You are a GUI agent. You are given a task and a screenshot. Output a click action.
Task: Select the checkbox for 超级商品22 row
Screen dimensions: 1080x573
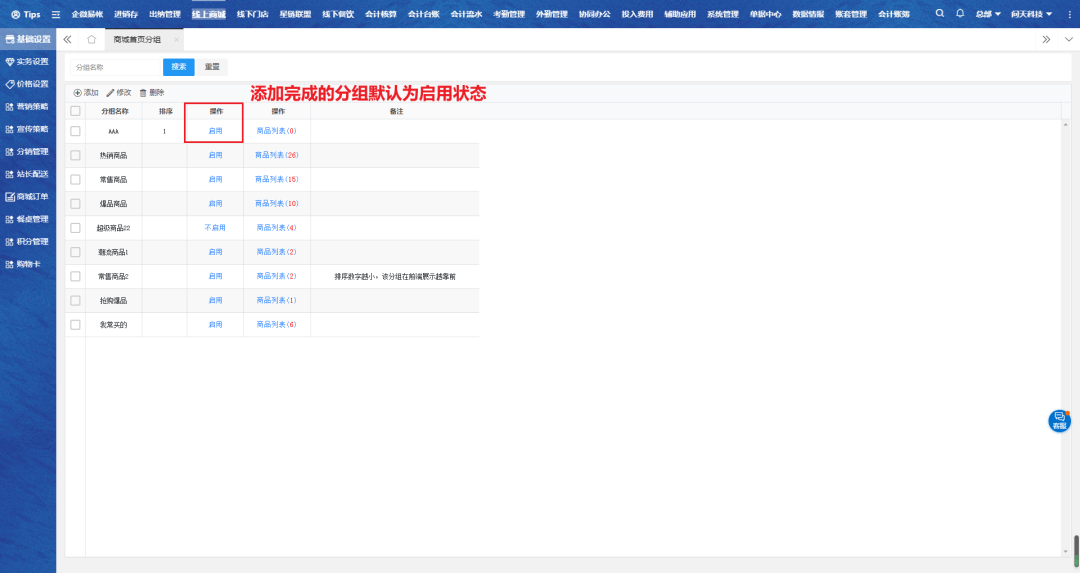click(75, 228)
